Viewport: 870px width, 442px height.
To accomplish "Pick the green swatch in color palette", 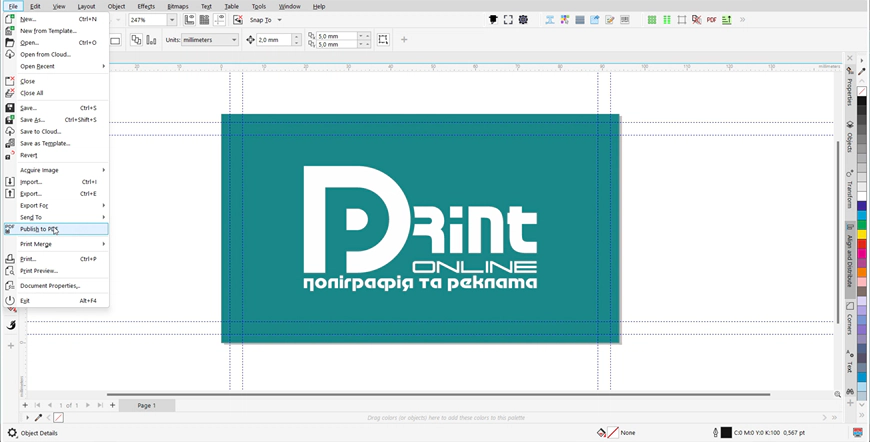I will tap(862, 225).
